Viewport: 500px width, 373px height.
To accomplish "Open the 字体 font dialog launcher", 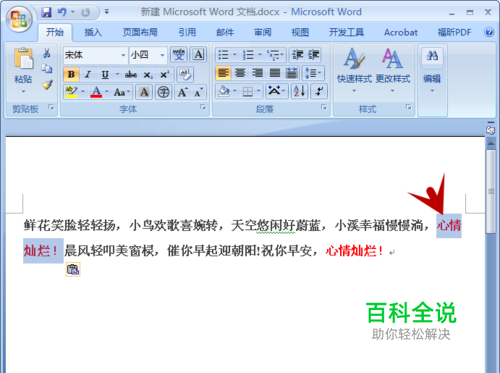I will point(203,107).
